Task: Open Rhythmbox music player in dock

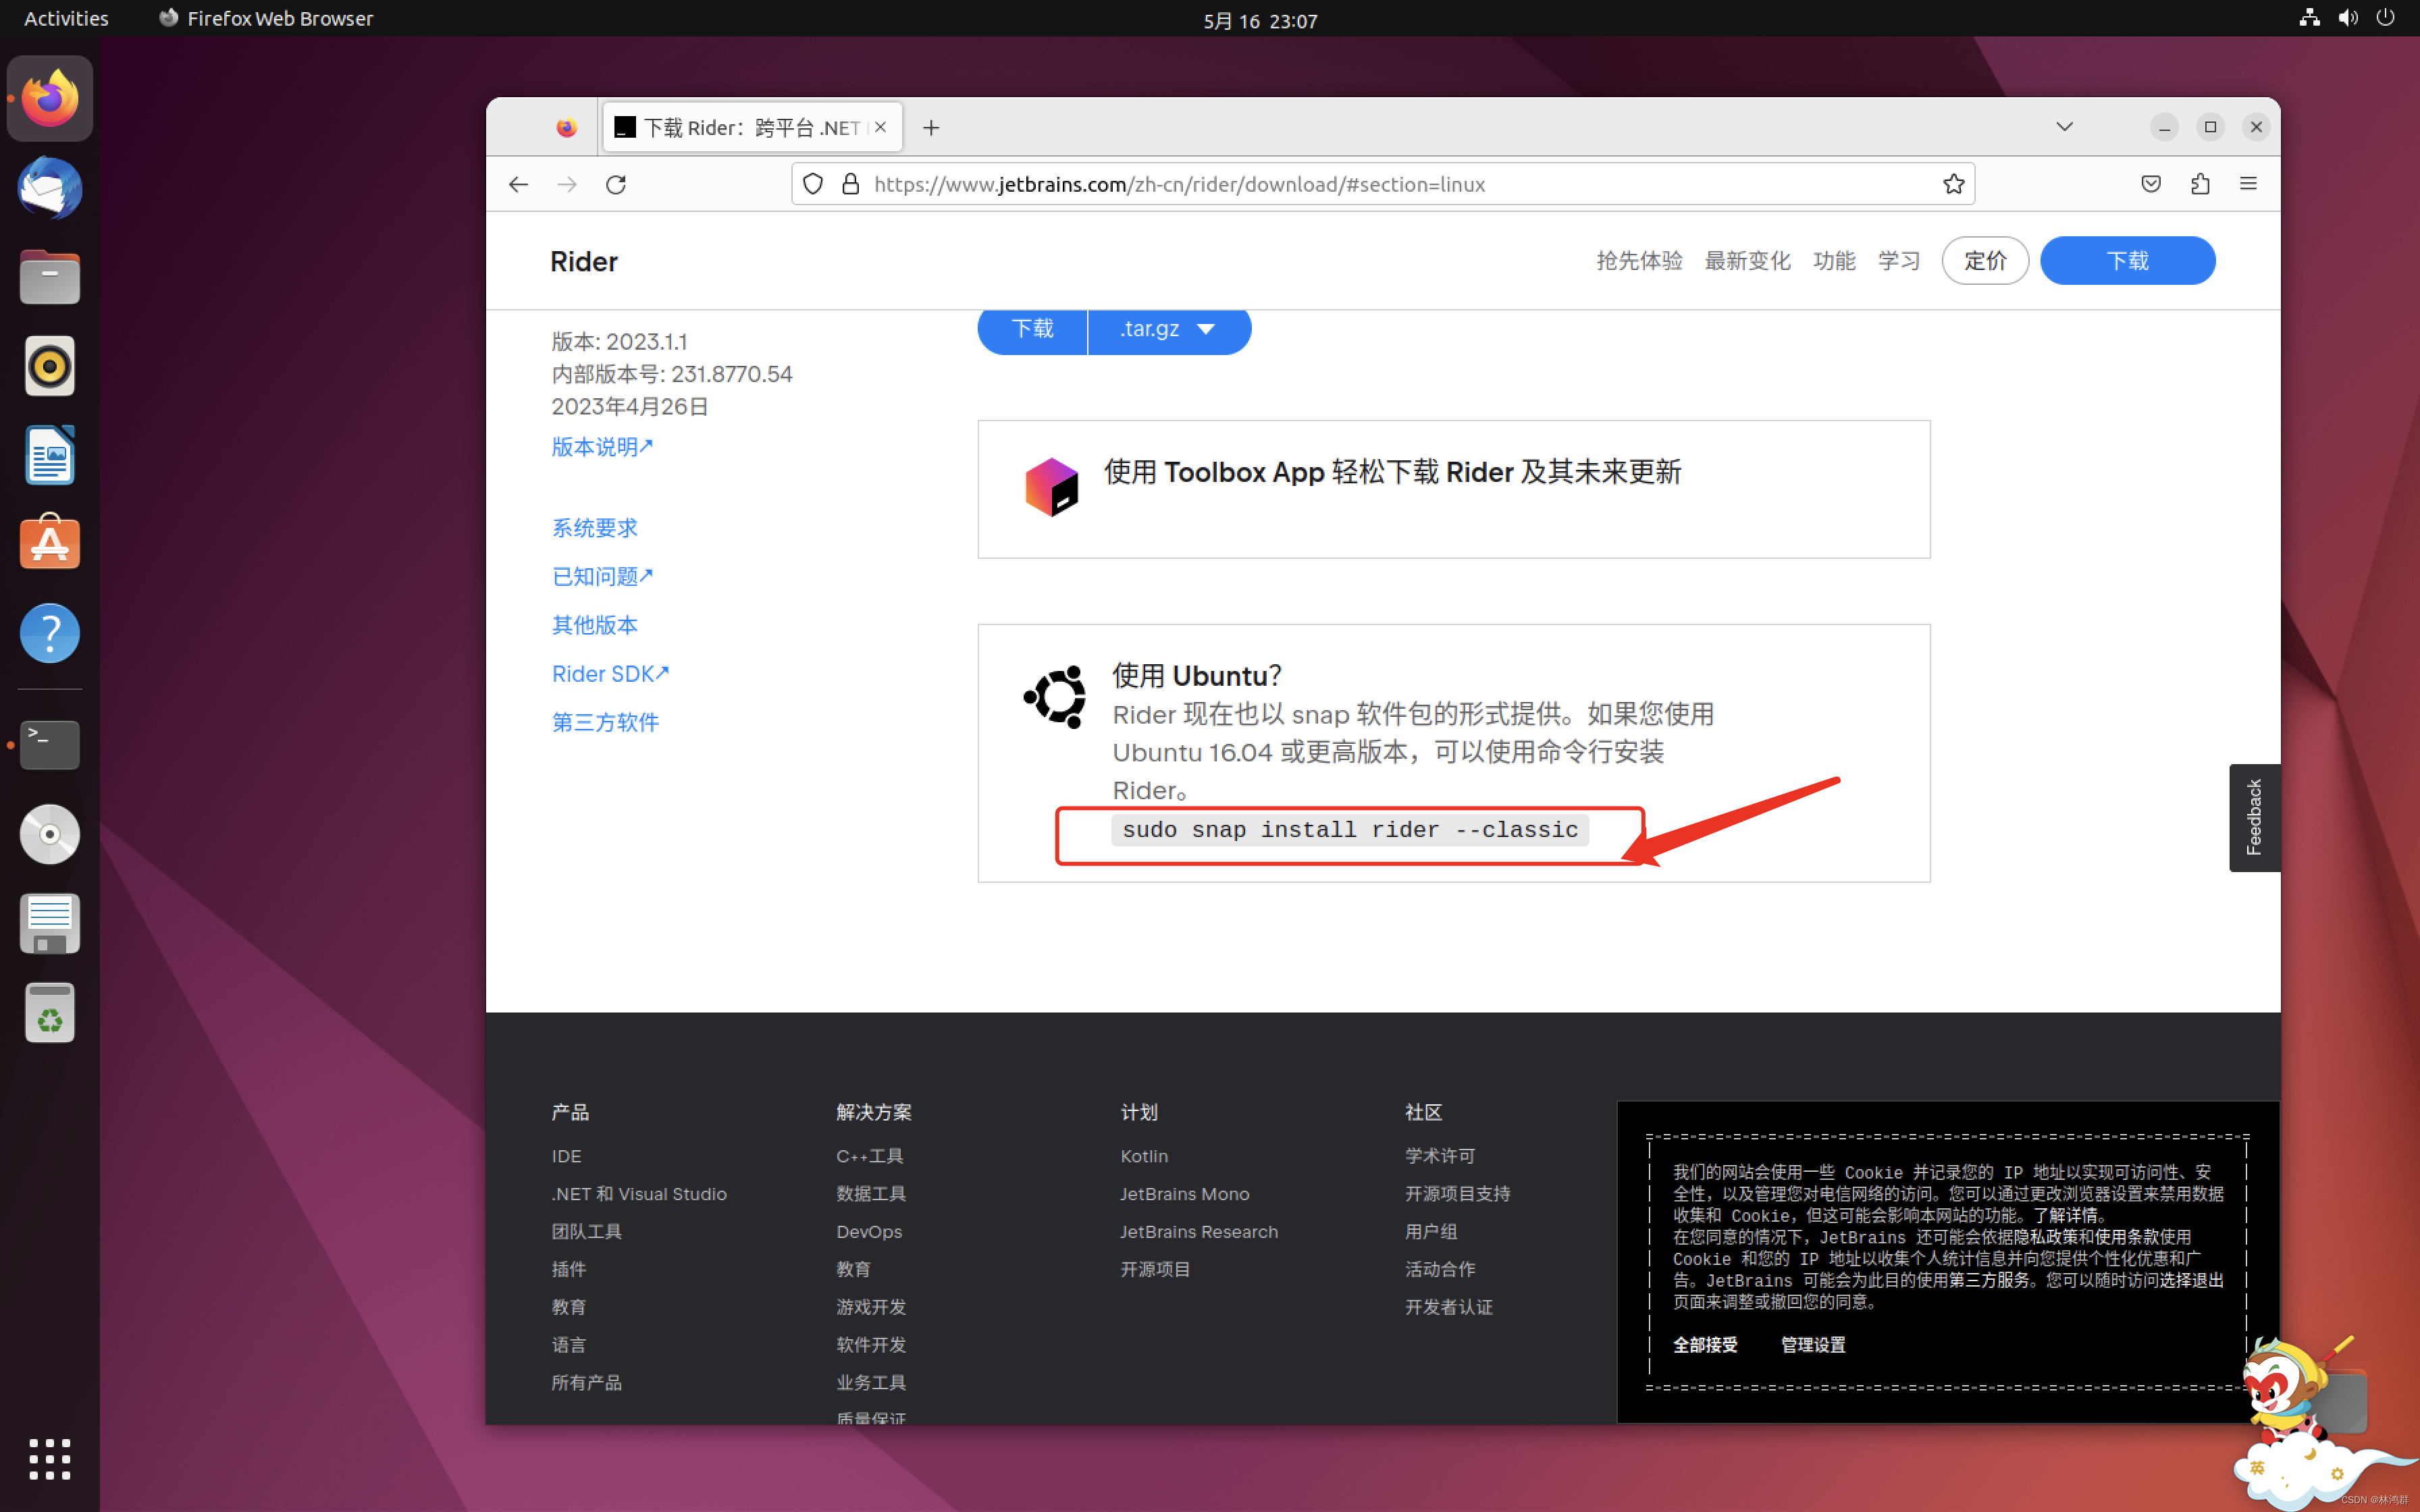Action: (x=50, y=366)
